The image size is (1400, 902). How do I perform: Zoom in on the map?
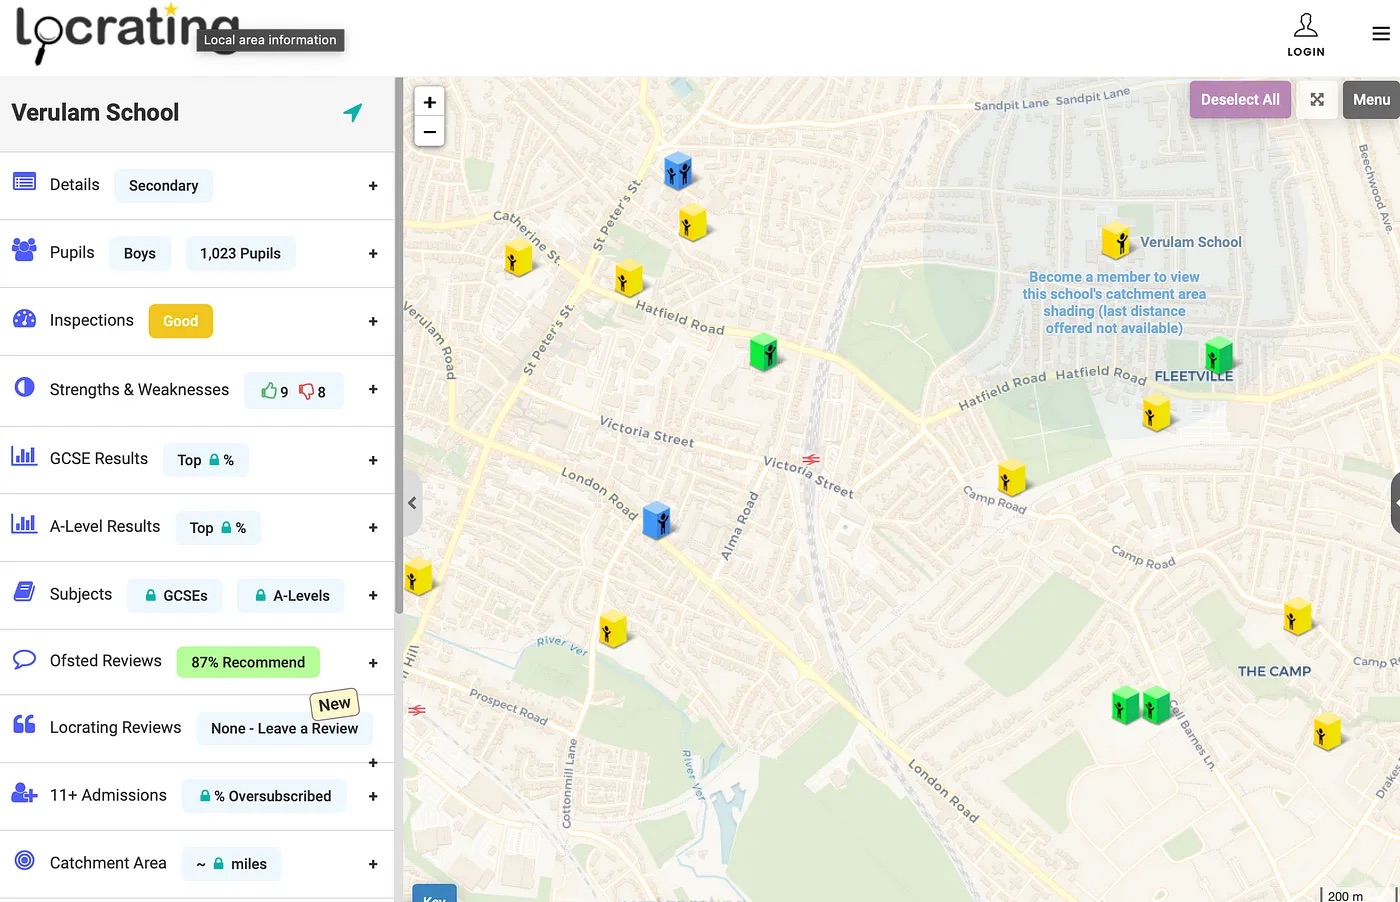[429, 102]
